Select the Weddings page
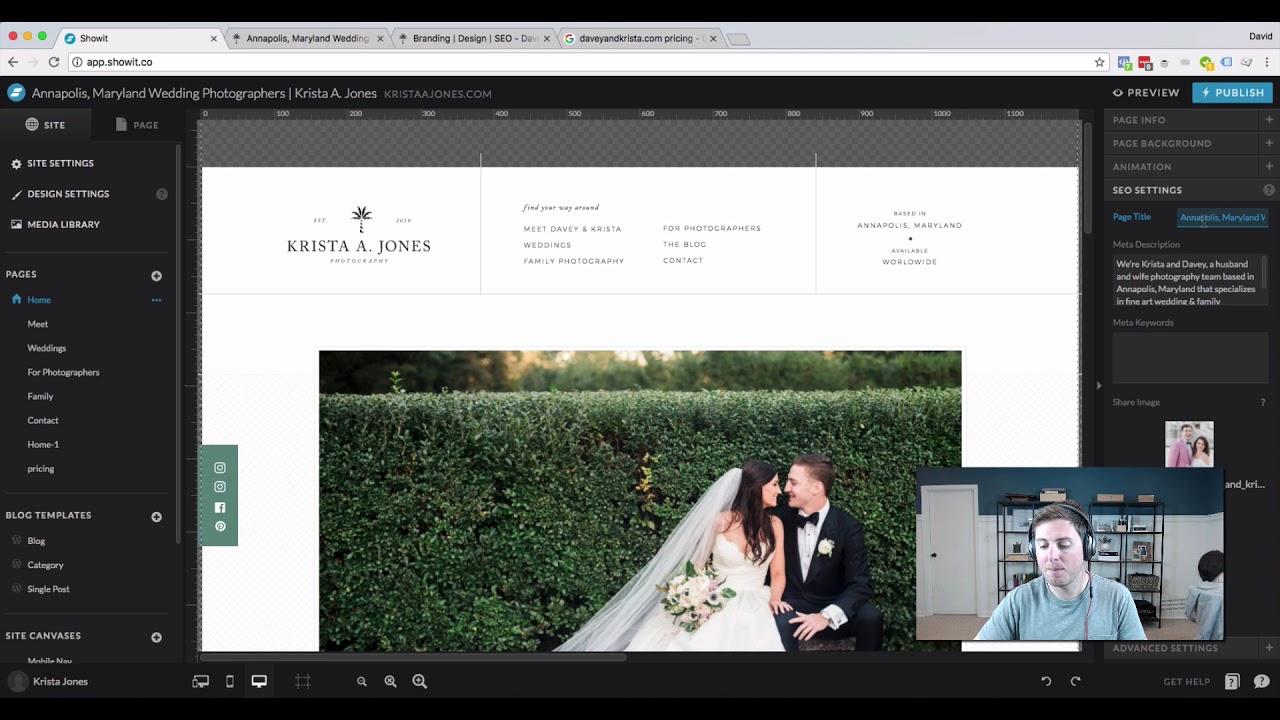The height and width of the screenshot is (720, 1280). click(x=47, y=348)
